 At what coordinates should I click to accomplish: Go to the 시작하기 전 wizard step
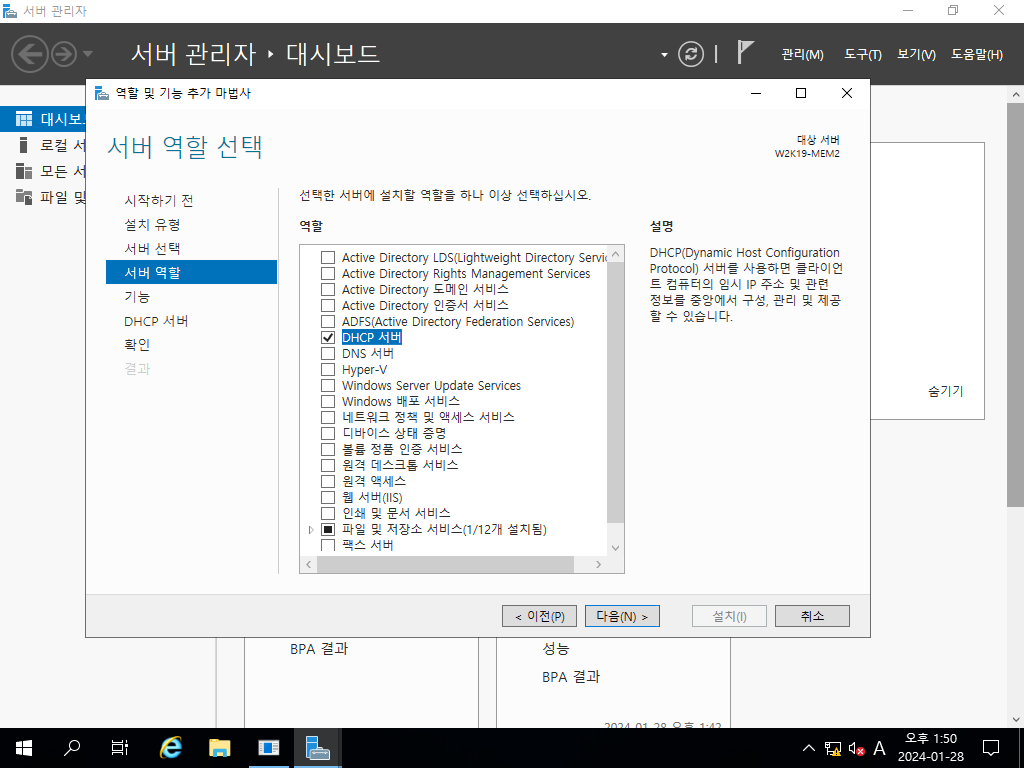(x=159, y=200)
